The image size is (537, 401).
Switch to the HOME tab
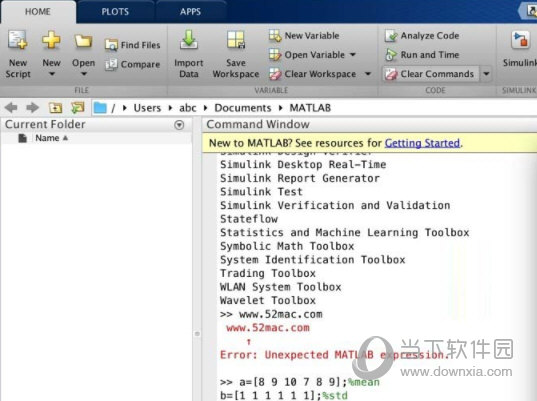click(x=38, y=12)
